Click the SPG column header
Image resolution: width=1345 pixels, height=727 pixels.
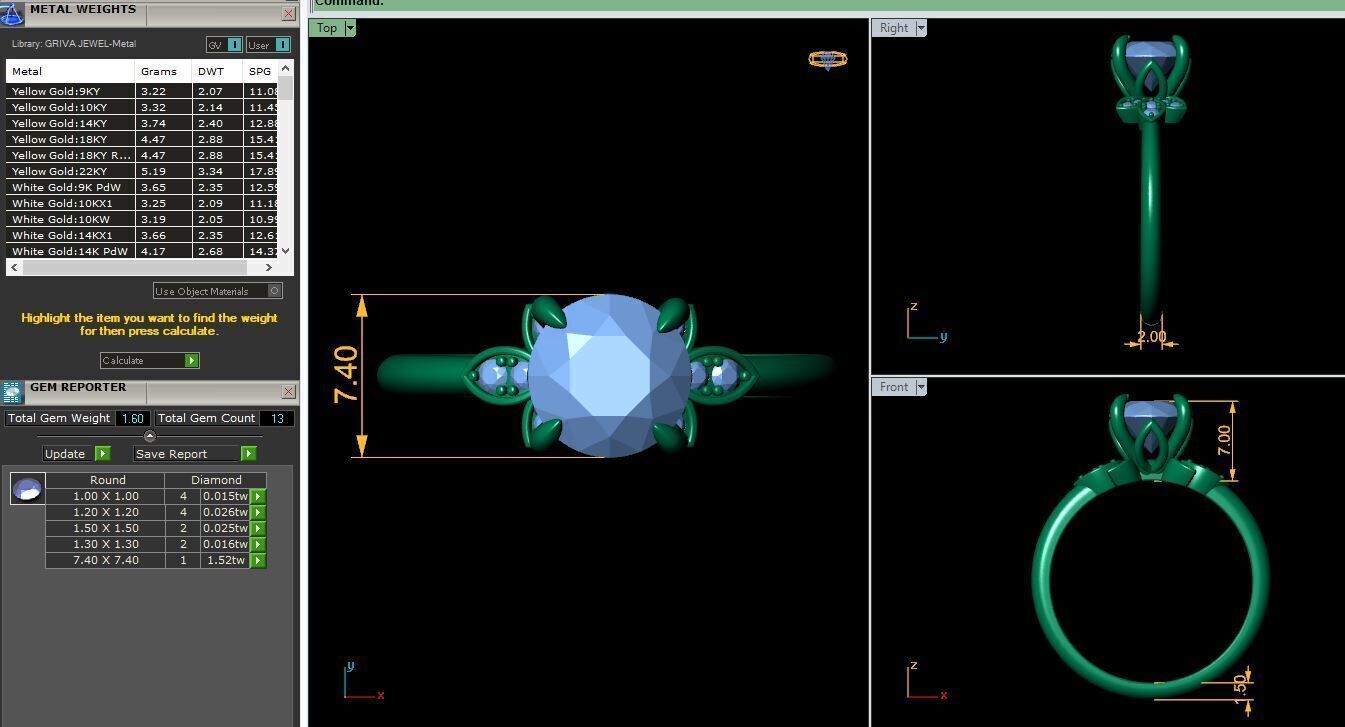[x=260, y=71]
